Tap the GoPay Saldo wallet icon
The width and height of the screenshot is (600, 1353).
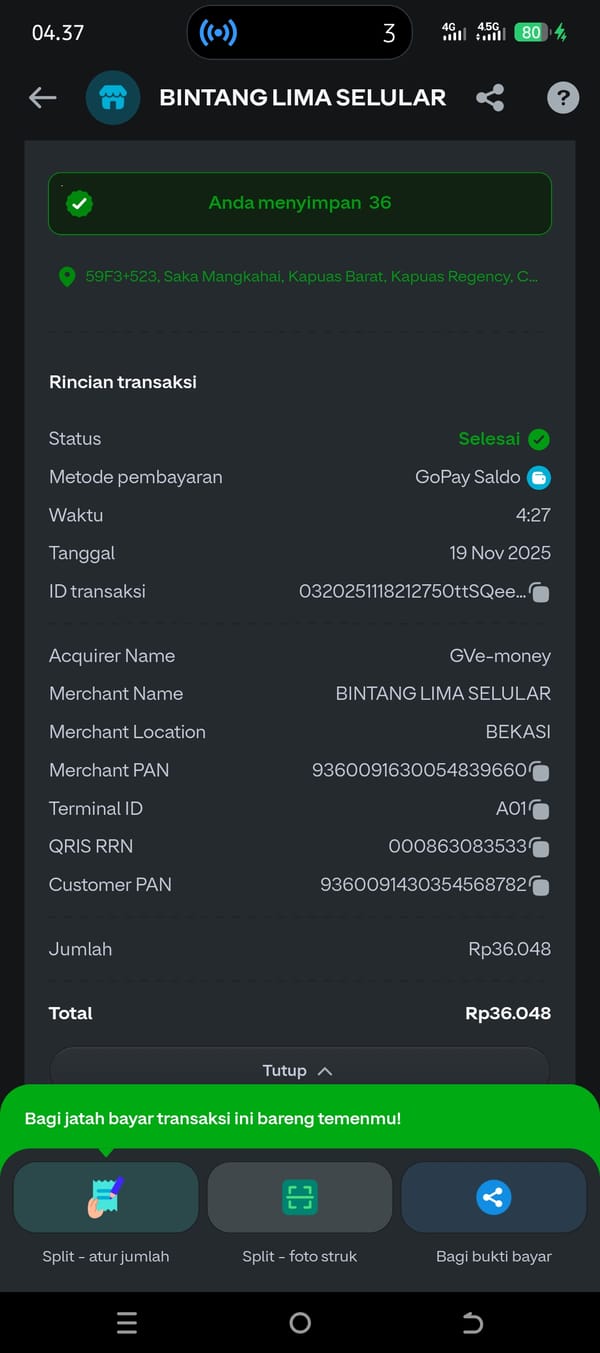(539, 478)
